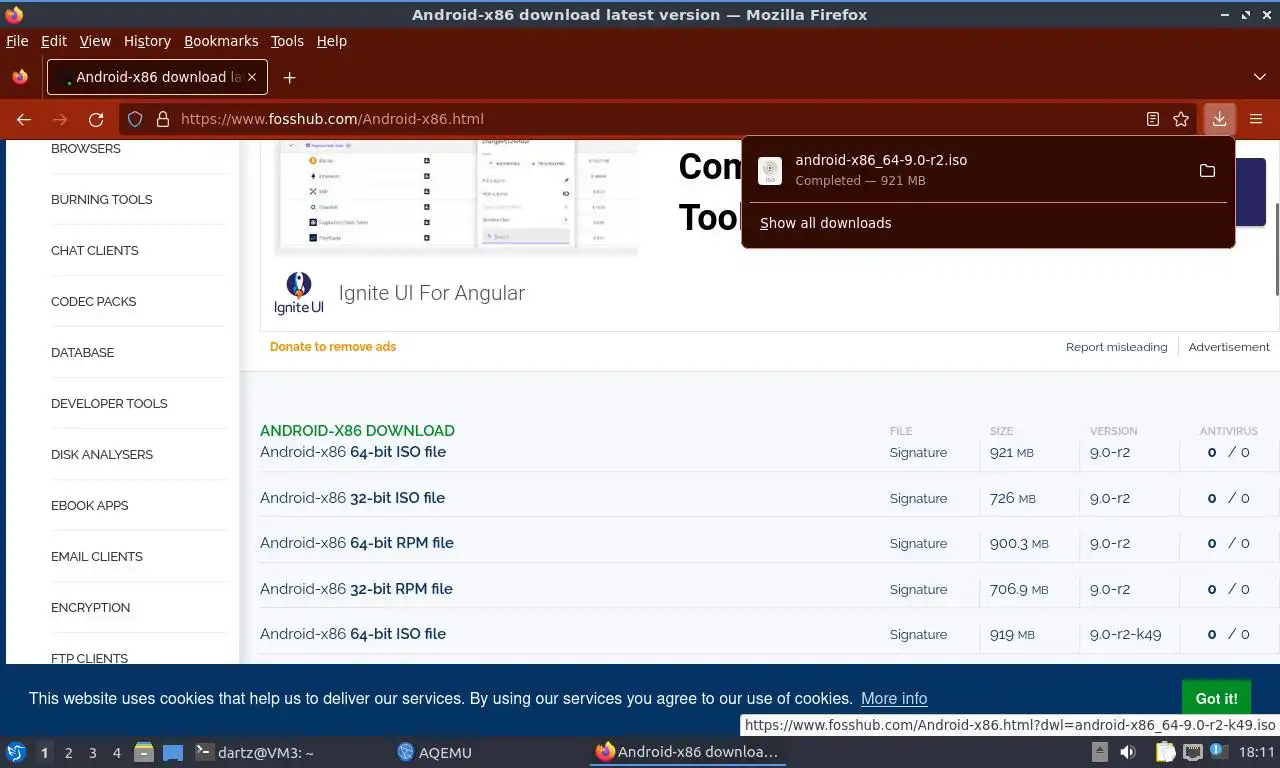Click the Firefox View icon in tab bar
Image resolution: width=1280 pixels, height=768 pixels.
[x=20, y=77]
